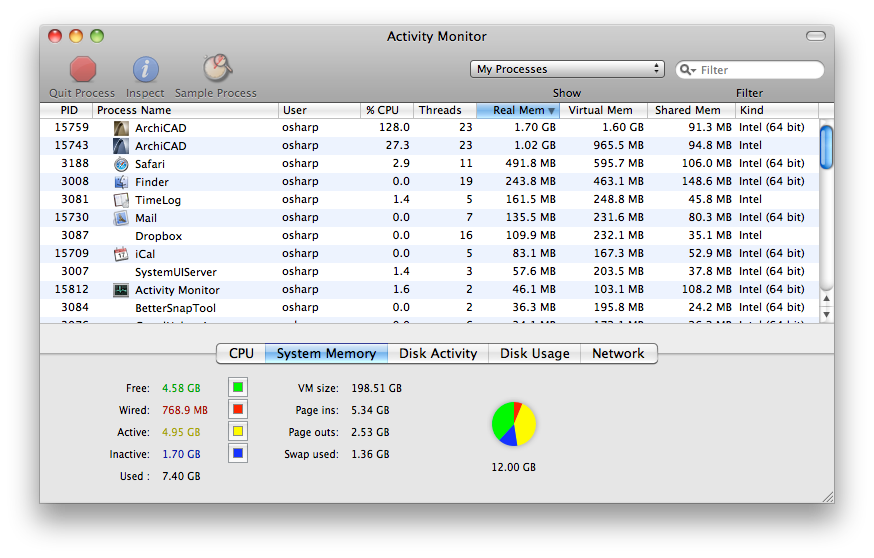
Task: Click the TimeLog process icon
Action: pos(121,200)
